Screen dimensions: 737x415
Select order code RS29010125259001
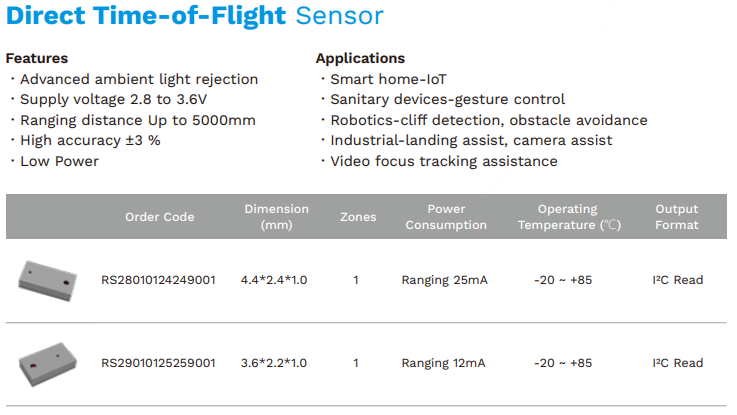(158, 363)
